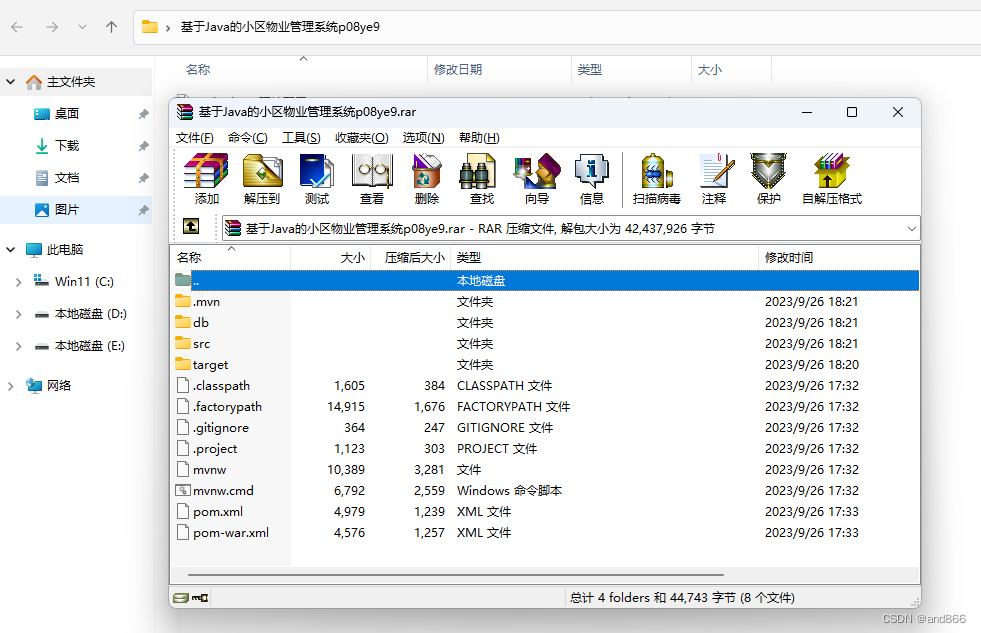Expand Win11 (C:) drive node
This screenshot has width=981, height=633.
18,282
